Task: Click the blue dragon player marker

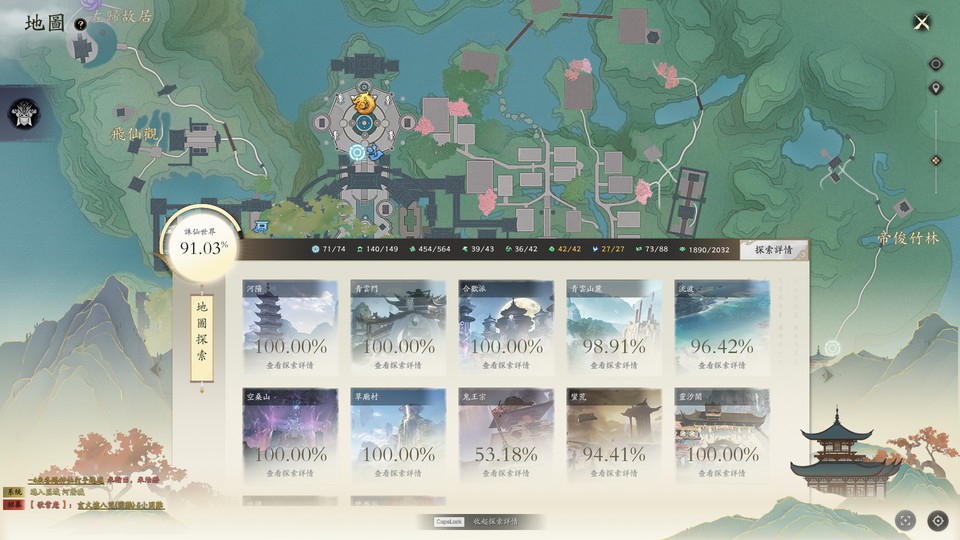Action: point(374,152)
